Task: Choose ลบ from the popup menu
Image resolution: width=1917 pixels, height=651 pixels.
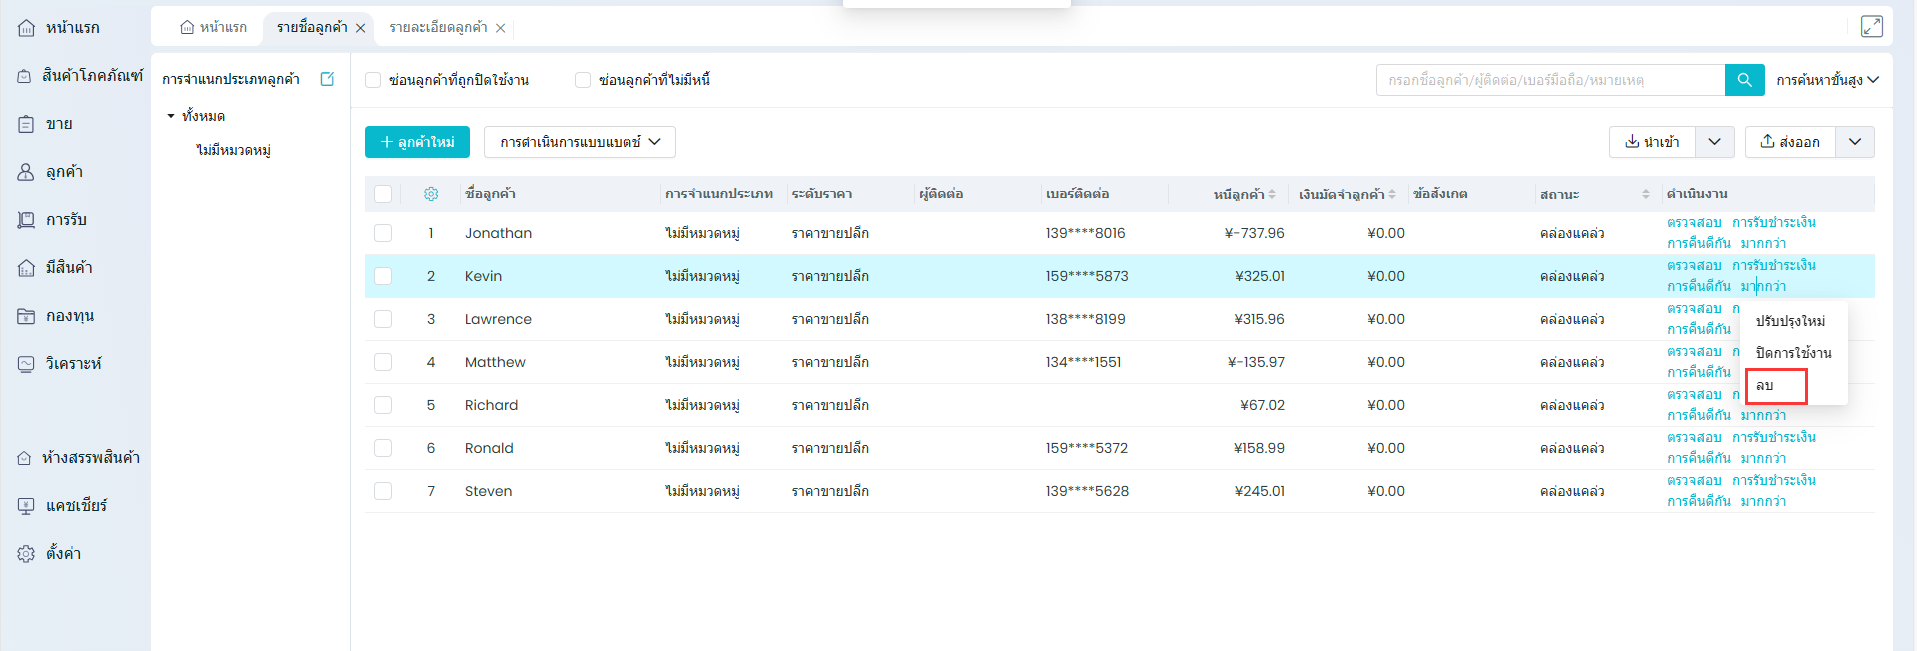Action: 1765,386
